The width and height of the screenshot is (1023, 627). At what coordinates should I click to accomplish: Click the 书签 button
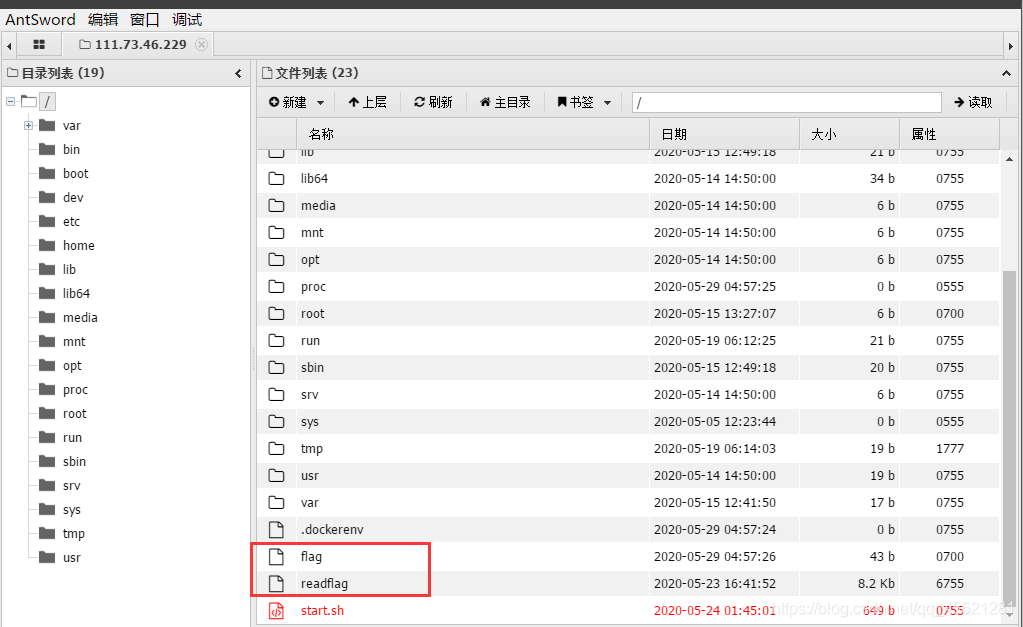click(575, 102)
